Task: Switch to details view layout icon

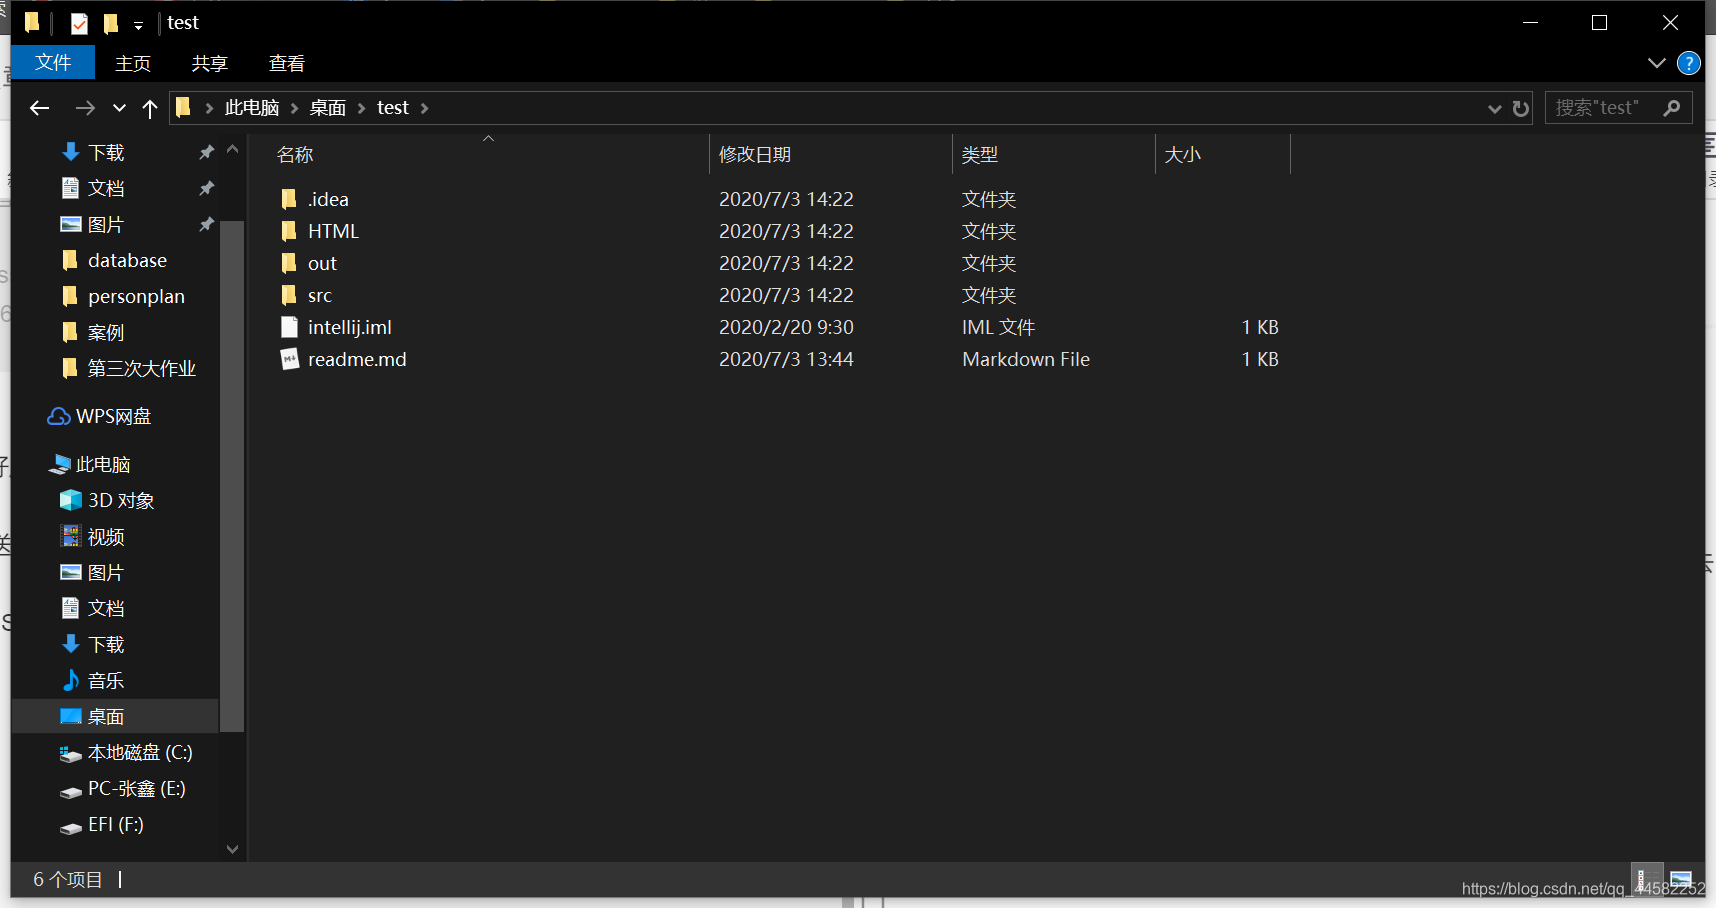Action: tap(1647, 880)
